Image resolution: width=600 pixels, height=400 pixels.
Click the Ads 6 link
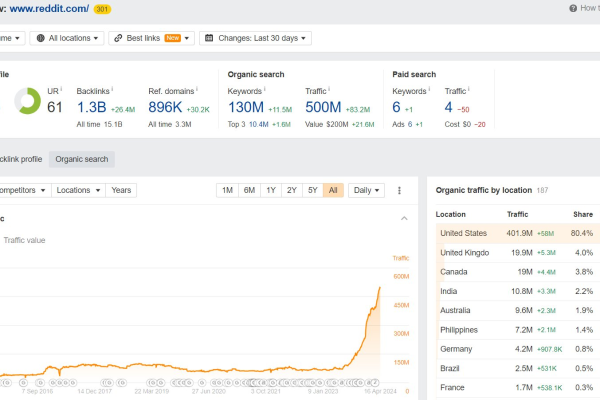pos(410,124)
